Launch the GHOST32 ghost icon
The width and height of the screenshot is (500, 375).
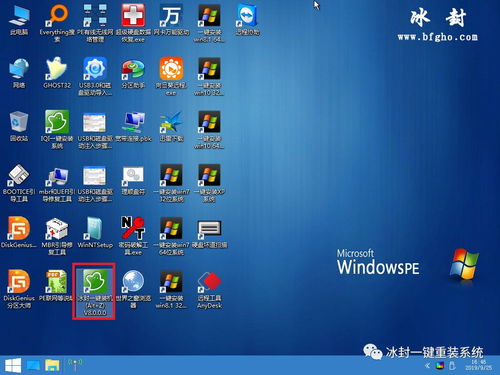[57, 73]
